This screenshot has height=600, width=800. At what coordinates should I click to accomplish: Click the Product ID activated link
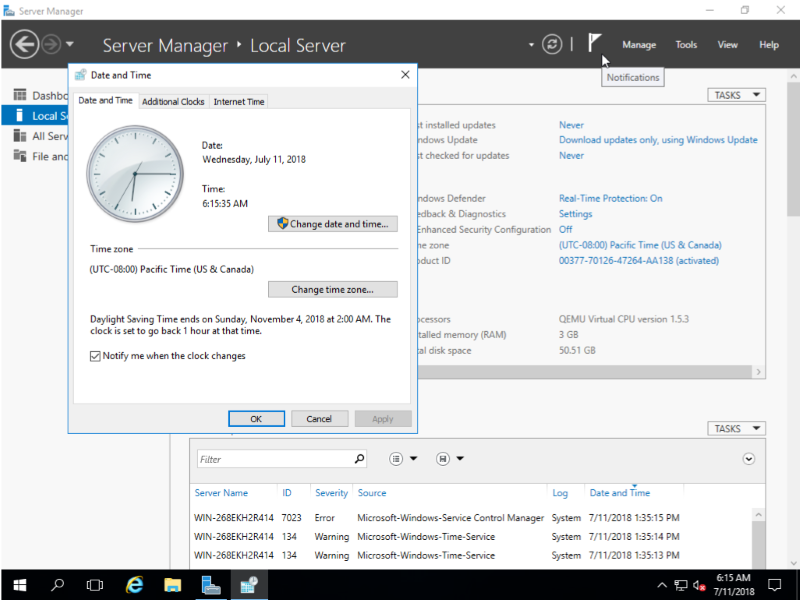click(638, 261)
